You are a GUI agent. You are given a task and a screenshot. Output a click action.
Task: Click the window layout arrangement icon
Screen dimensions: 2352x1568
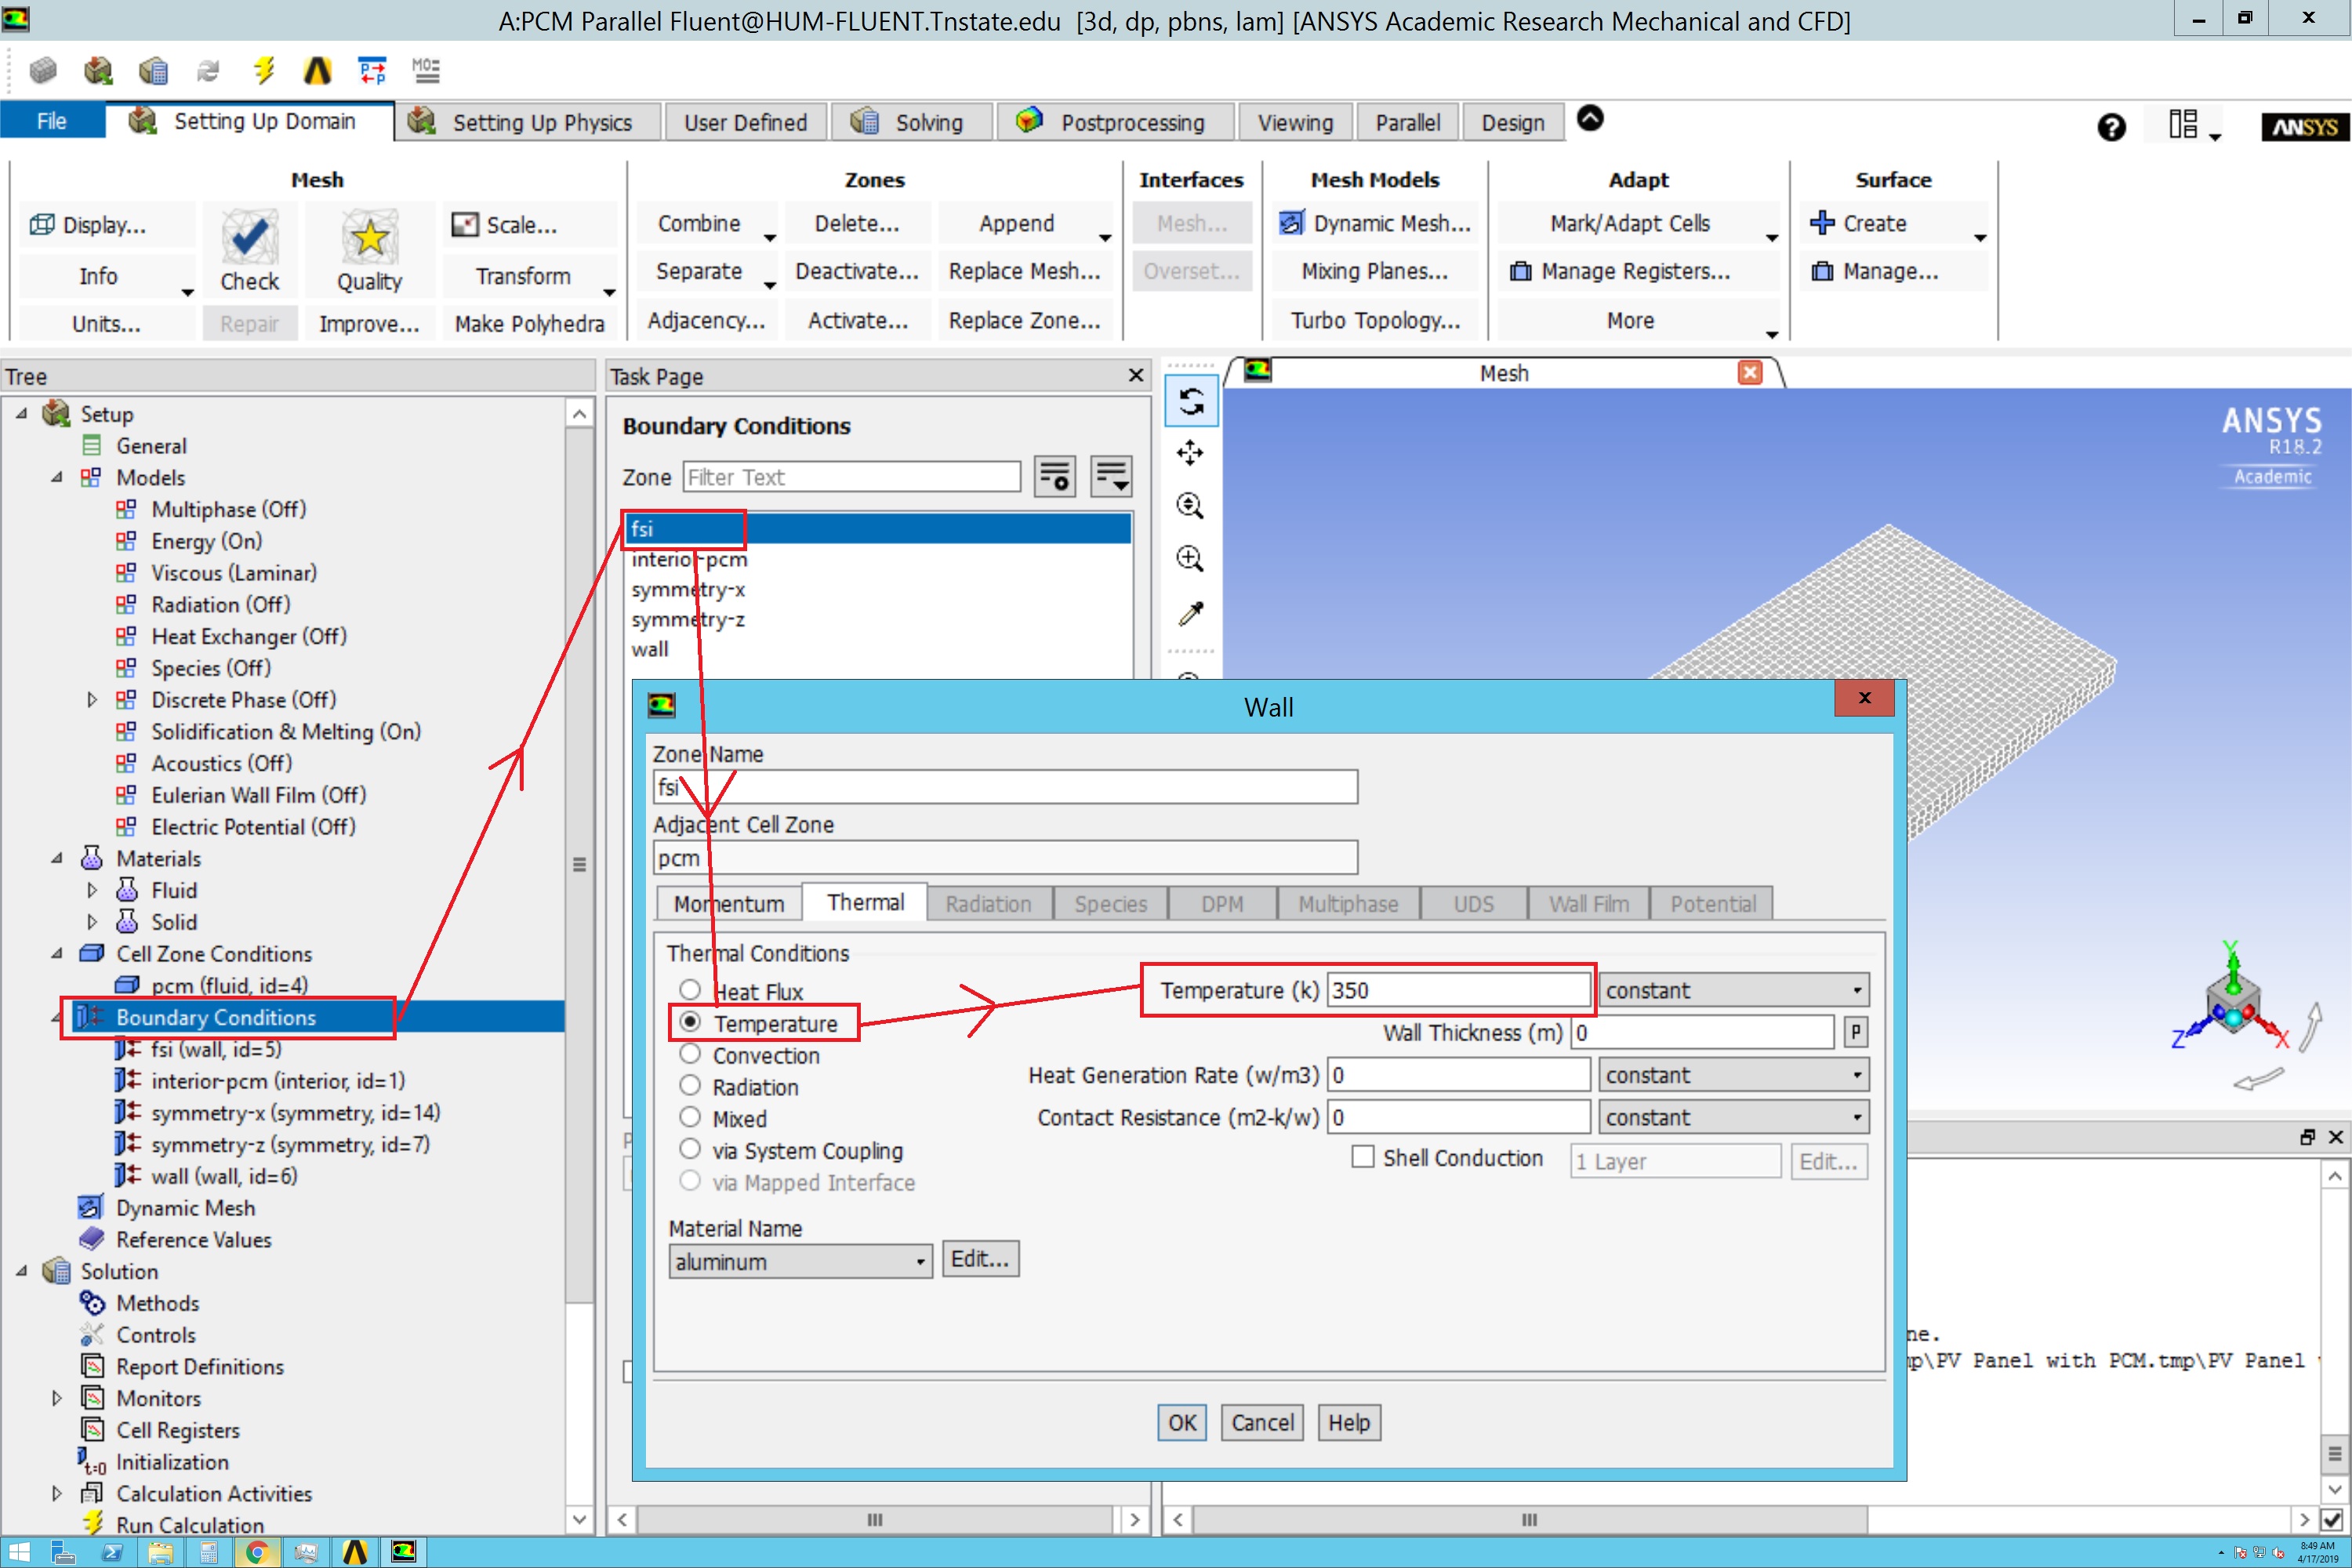pos(2183,125)
